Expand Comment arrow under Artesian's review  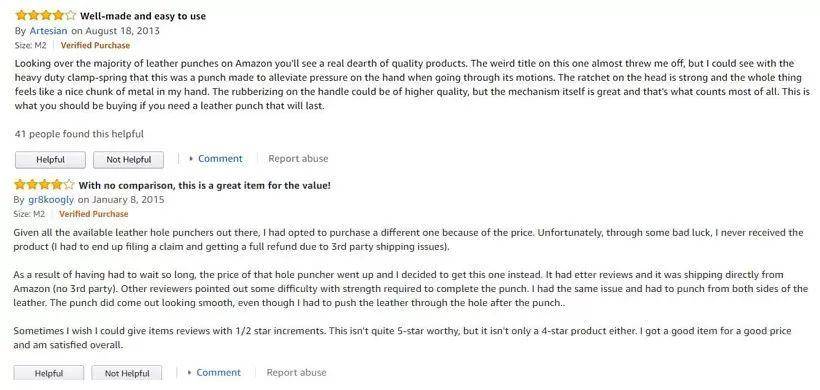click(x=191, y=159)
